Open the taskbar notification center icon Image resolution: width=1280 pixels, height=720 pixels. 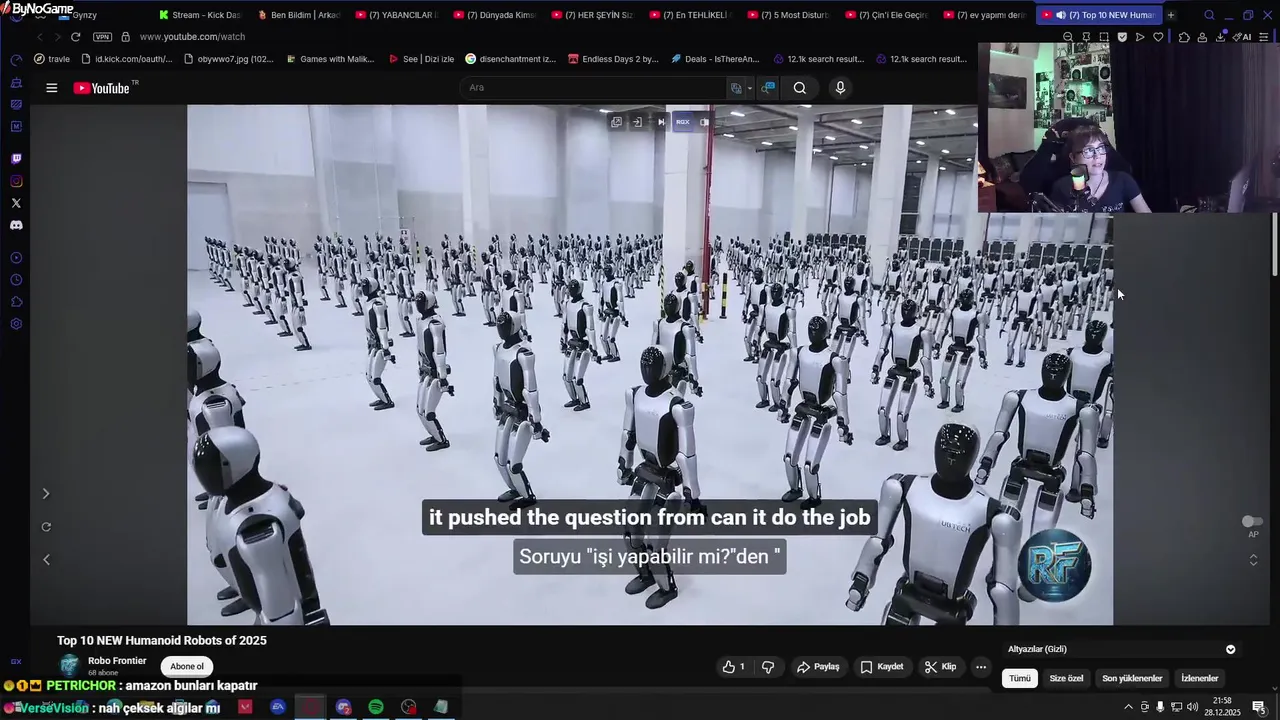point(1258,707)
